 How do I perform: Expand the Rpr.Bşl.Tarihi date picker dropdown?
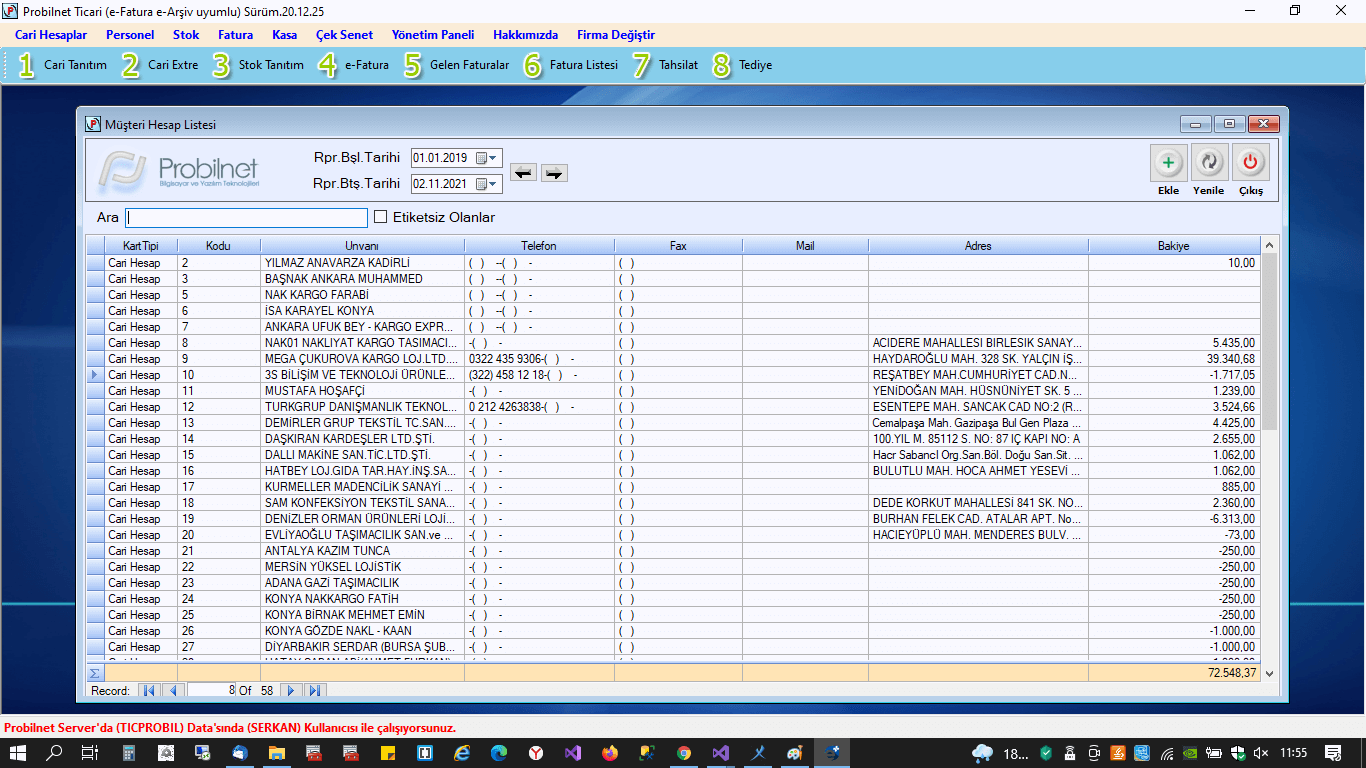487,158
